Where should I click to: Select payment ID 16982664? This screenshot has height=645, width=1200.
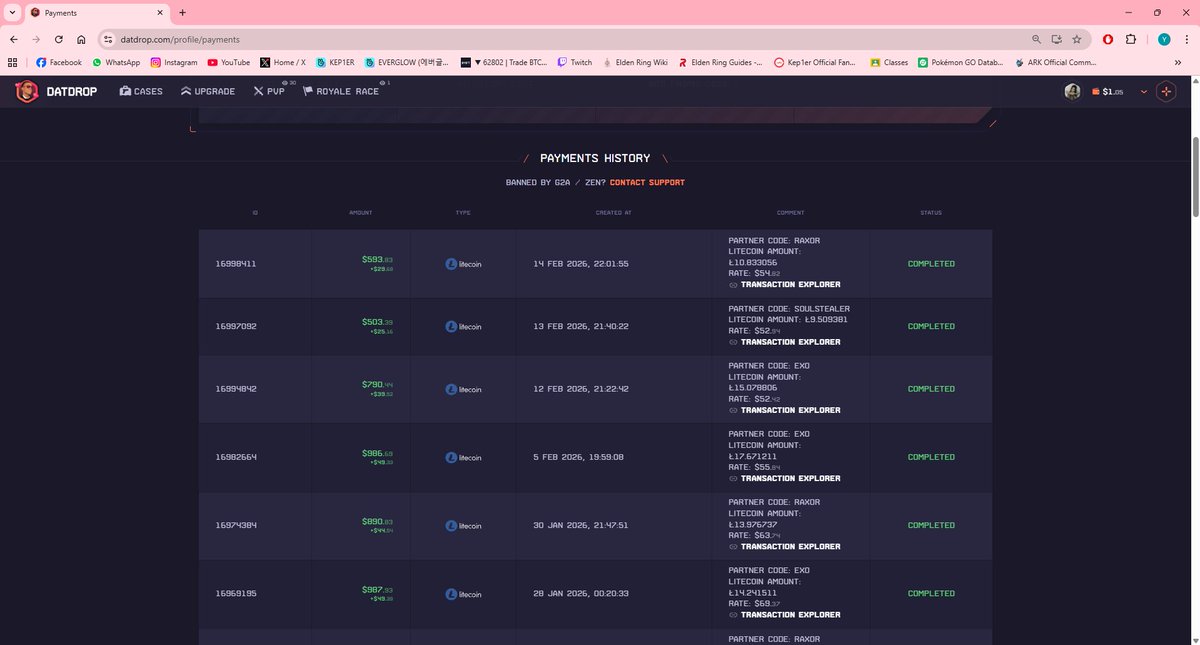pos(236,457)
